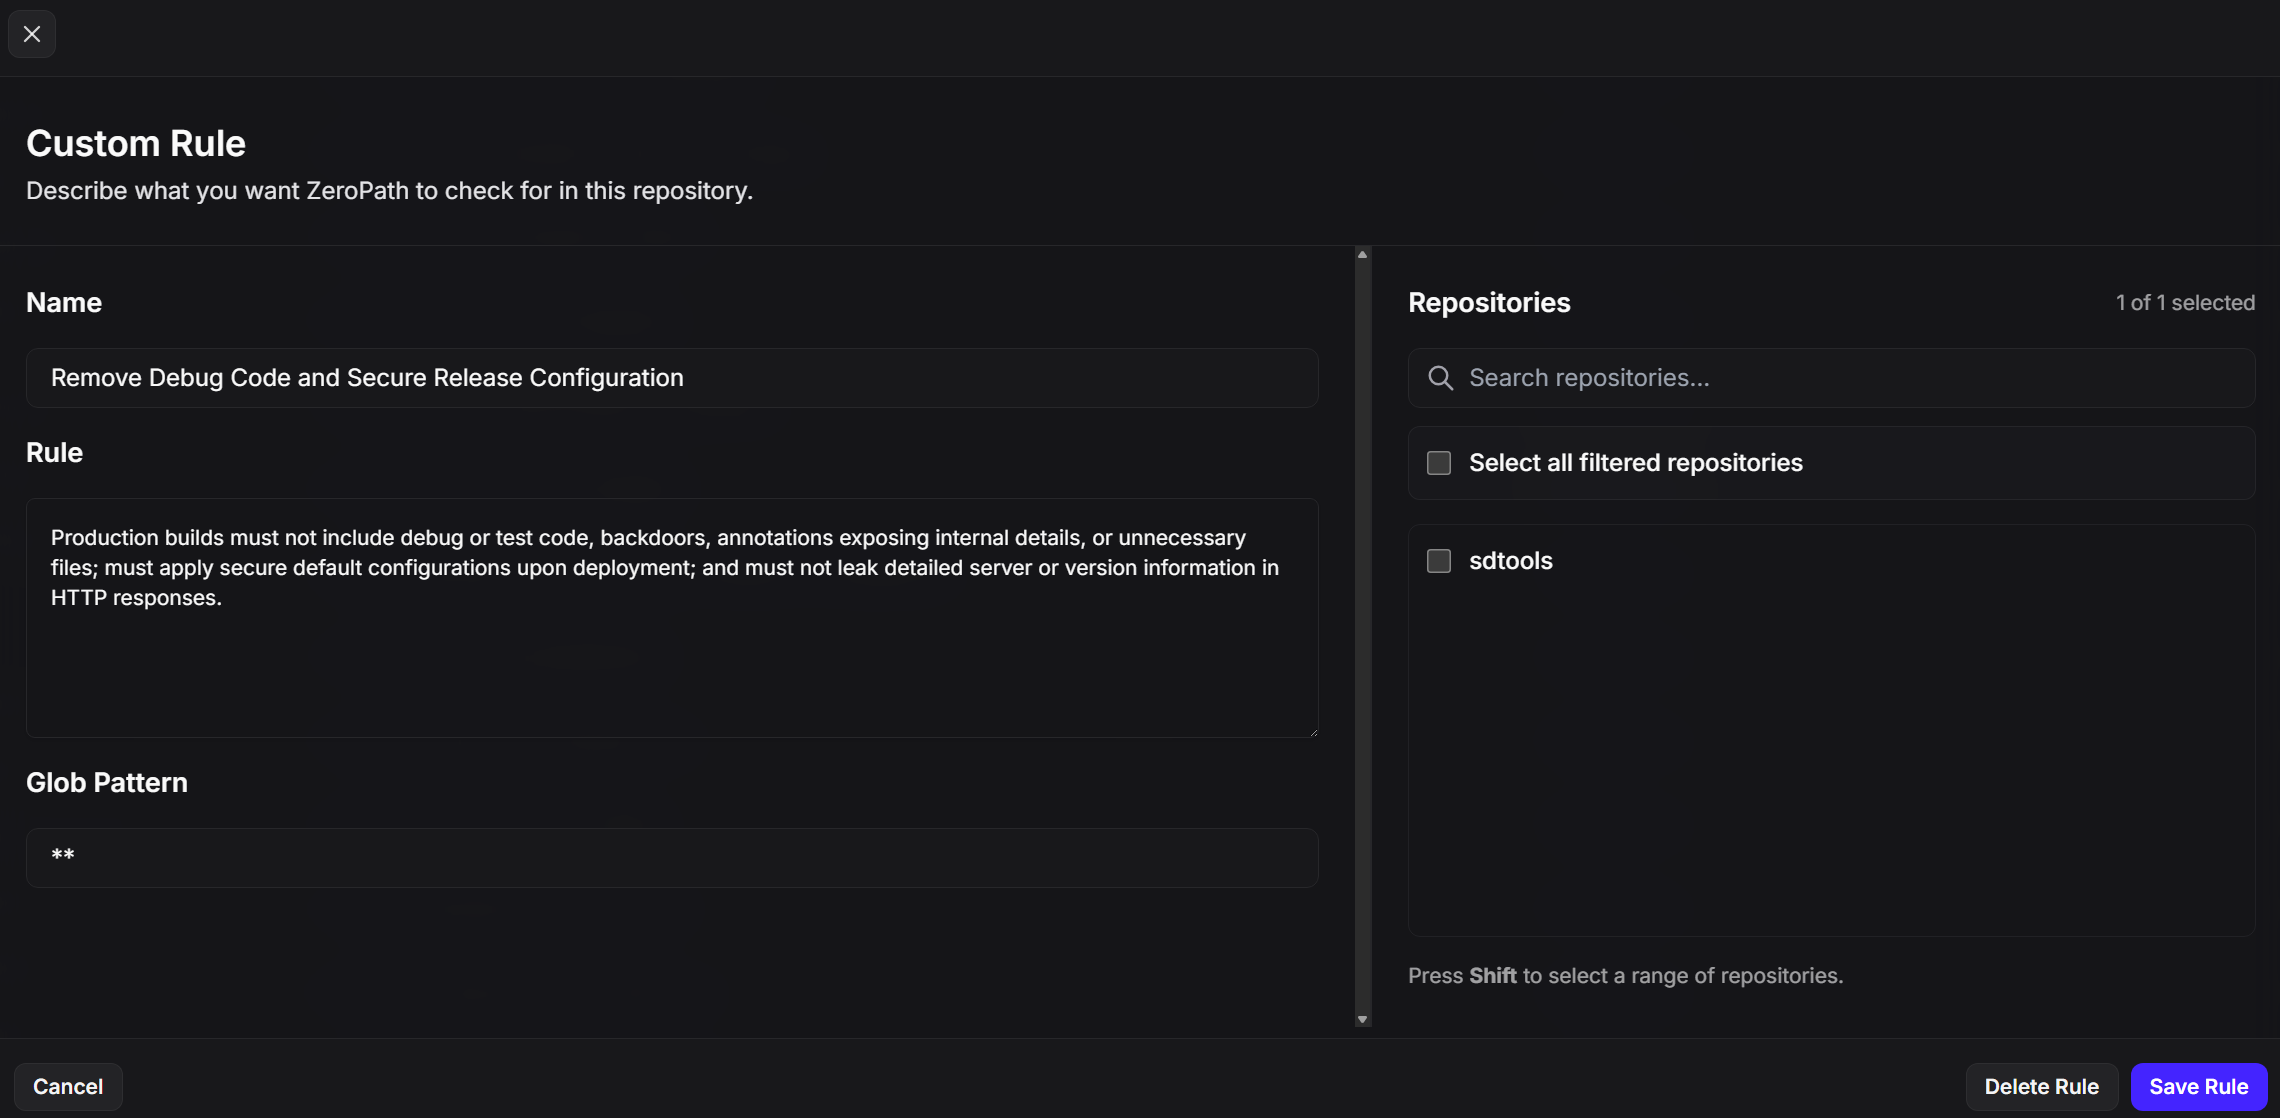This screenshot has height=1118, width=2280.
Task: Click the scrollbar down arrow
Action: 1362,1019
